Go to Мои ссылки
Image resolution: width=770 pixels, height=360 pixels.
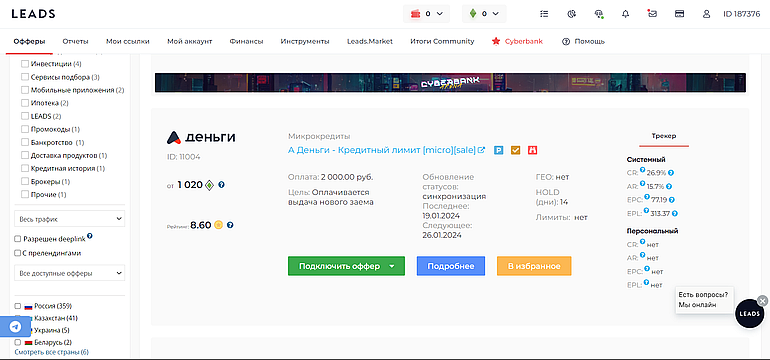pos(128,41)
